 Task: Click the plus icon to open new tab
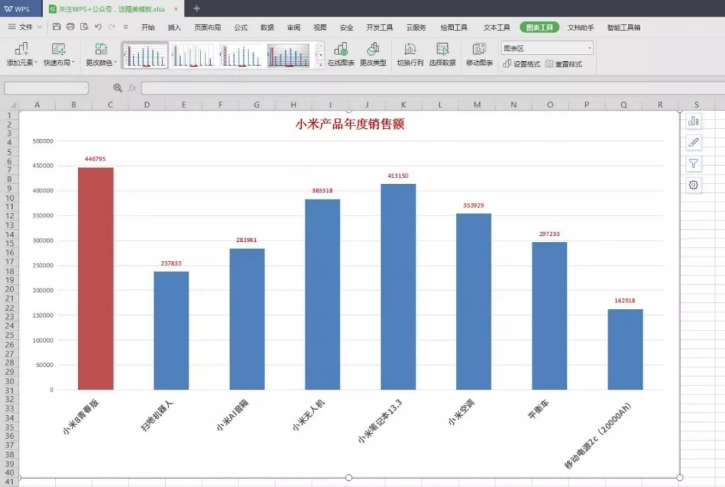coord(197,8)
